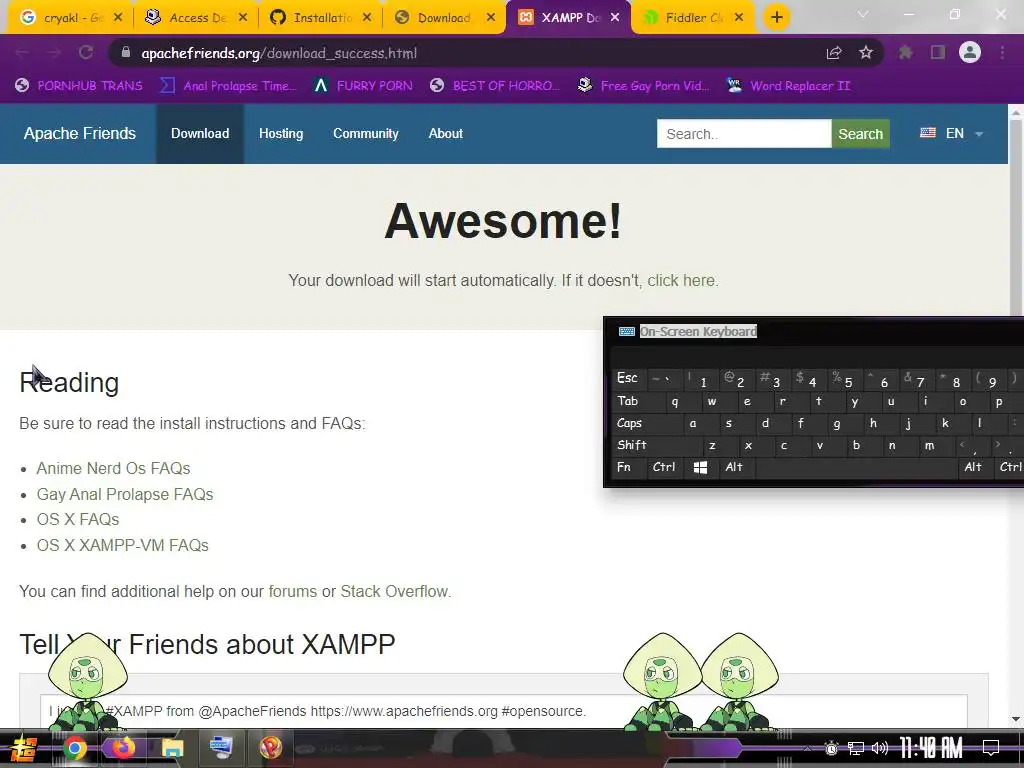The width and height of the screenshot is (1024, 768).
Task: Open the OS X FAQs link
Action: click(x=78, y=519)
